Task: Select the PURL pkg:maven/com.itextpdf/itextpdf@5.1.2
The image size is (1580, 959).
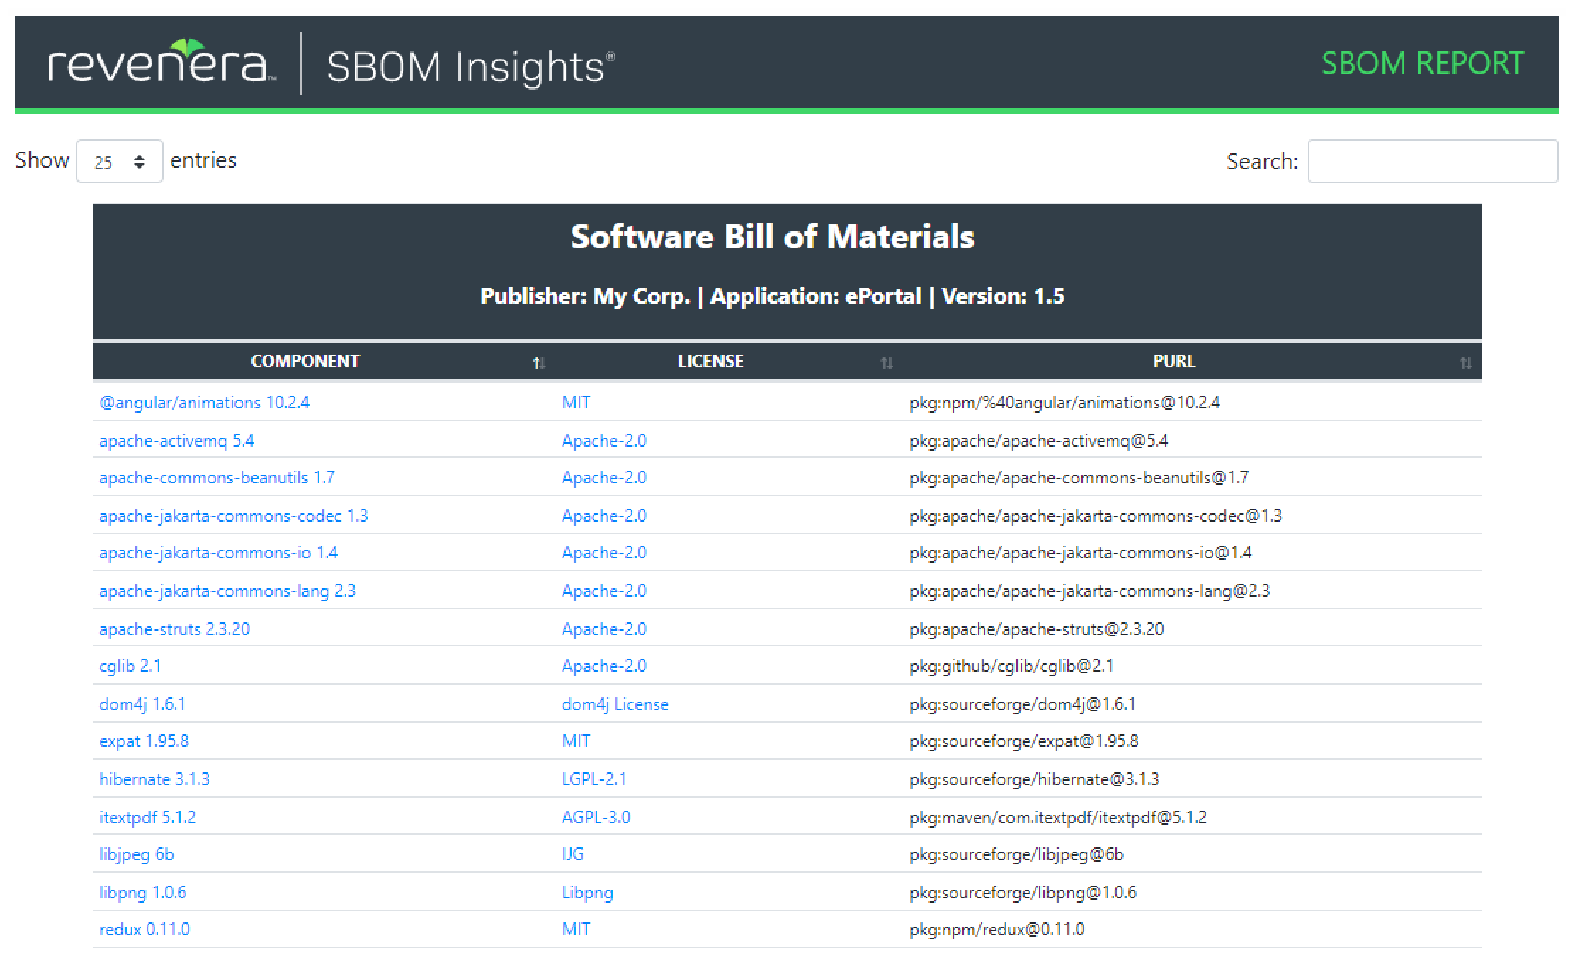Action: click(1058, 817)
